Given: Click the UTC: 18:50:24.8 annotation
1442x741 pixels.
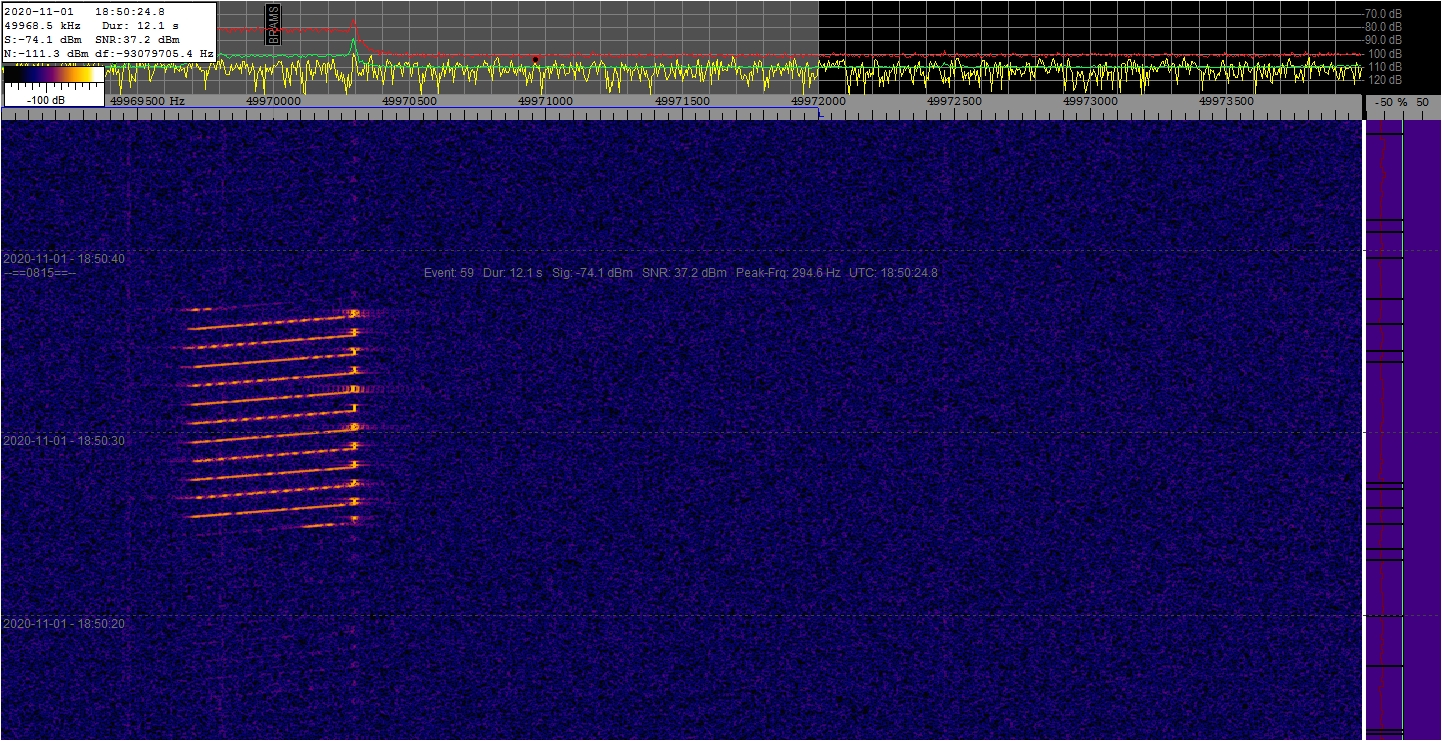Looking at the screenshot, I should [893, 272].
